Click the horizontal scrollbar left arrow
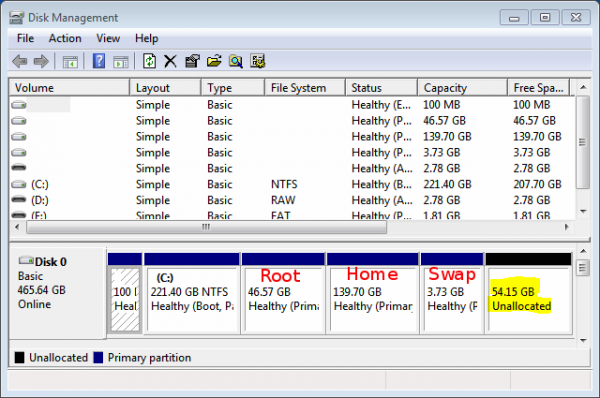 tap(17, 227)
